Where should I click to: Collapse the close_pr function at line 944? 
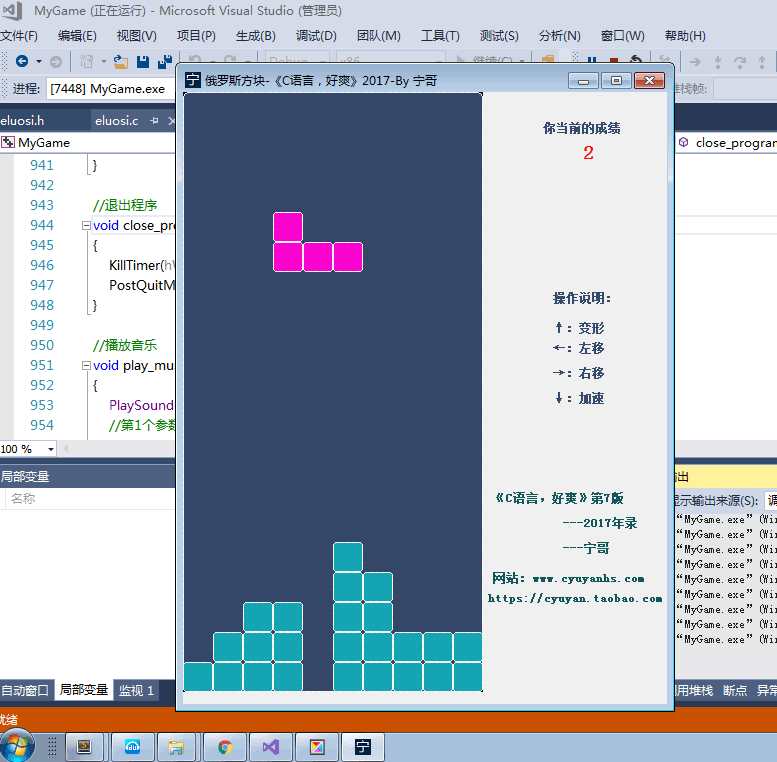click(x=86, y=225)
